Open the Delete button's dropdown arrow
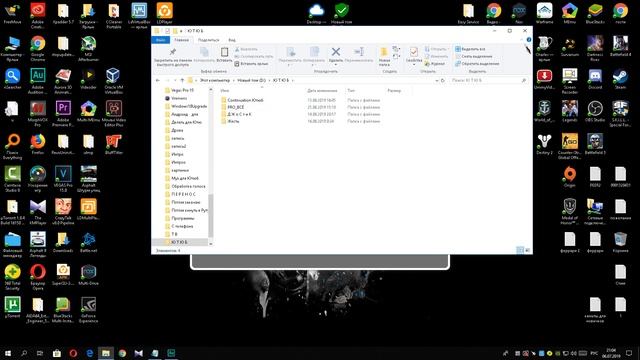The image size is (640, 360). pyautogui.click(x=336, y=65)
